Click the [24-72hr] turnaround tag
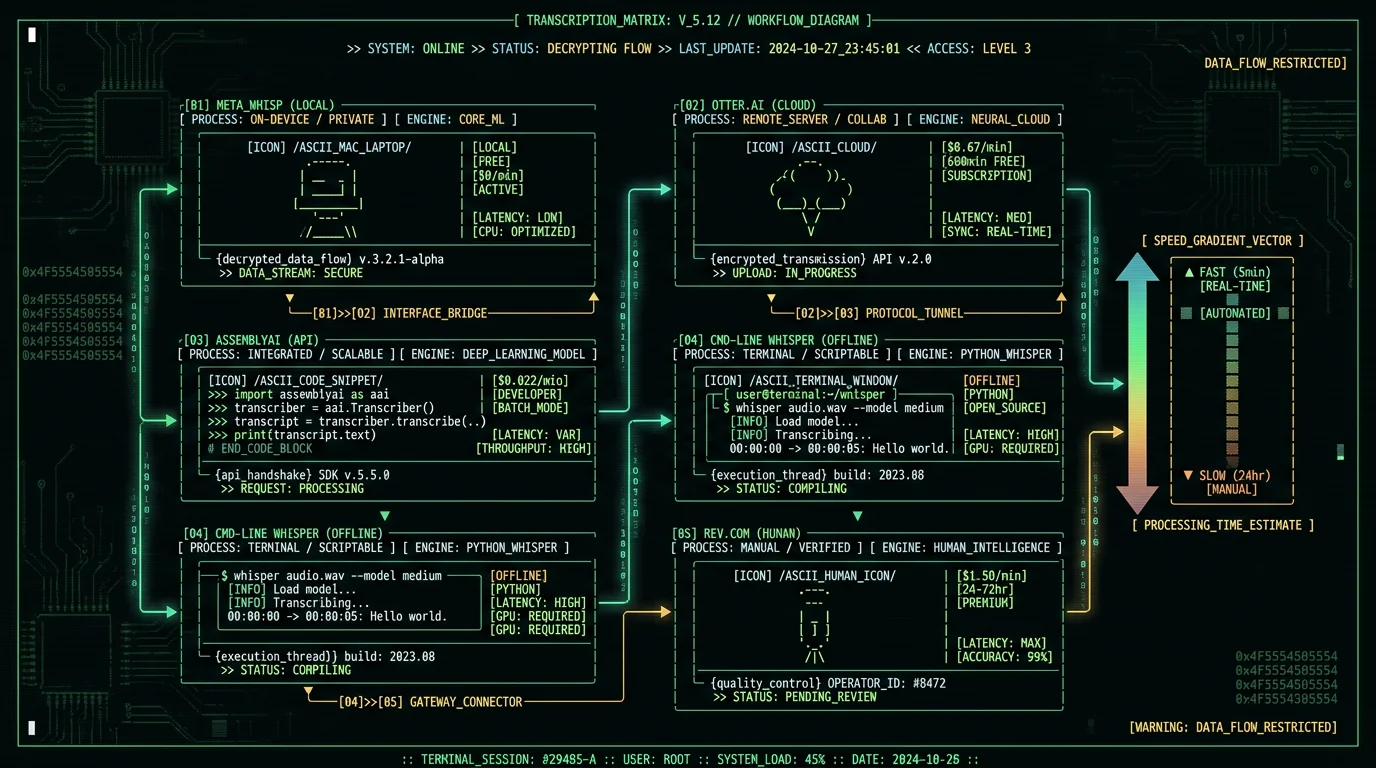Screen dimensions: 1376x768 pos(985,589)
